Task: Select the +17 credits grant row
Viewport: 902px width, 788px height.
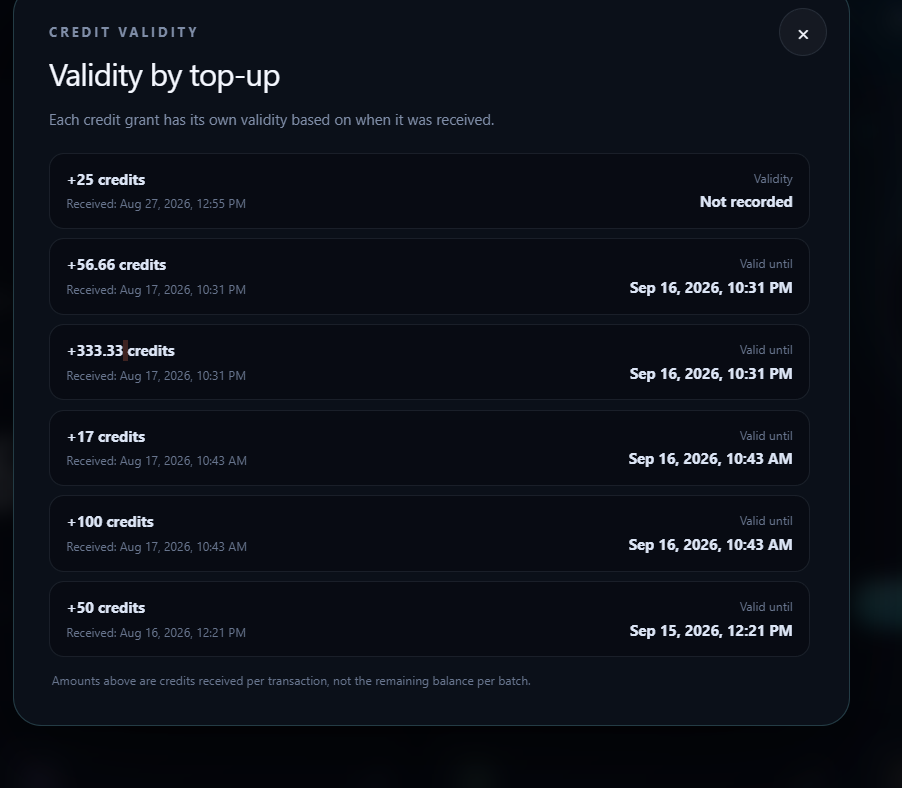Action: tap(429, 448)
